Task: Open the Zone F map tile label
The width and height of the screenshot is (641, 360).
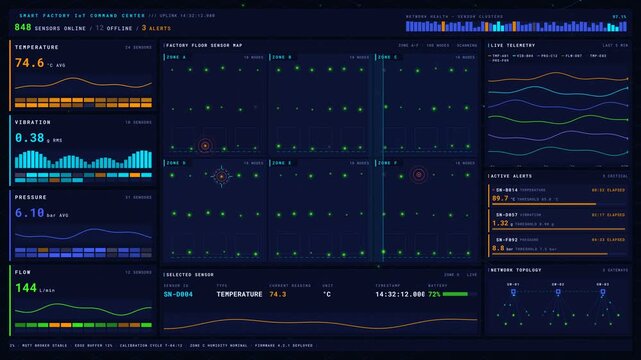Action: click(x=388, y=163)
